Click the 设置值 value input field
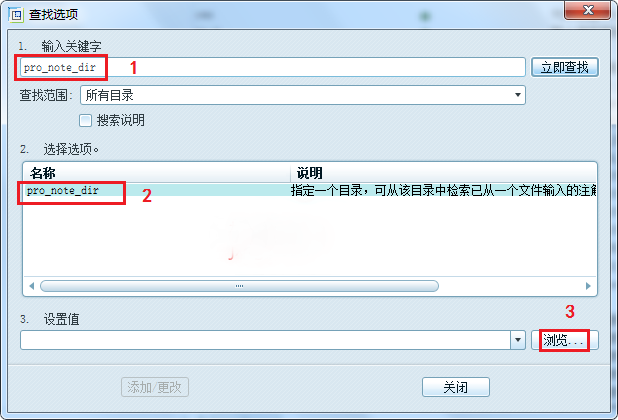The height and width of the screenshot is (420, 618). (265, 340)
